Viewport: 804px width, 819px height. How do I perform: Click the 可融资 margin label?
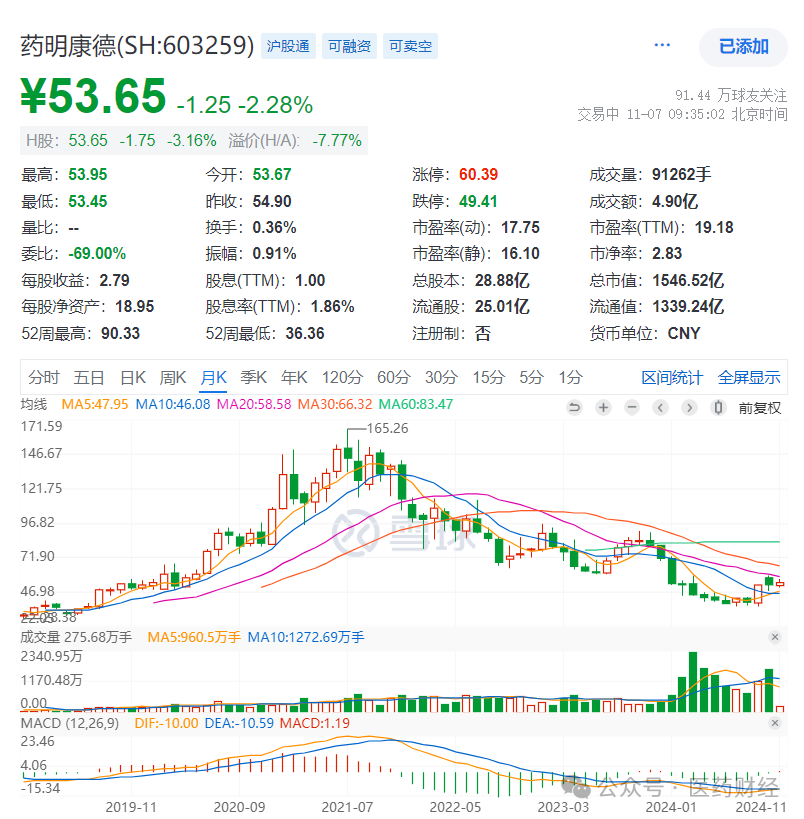click(349, 45)
